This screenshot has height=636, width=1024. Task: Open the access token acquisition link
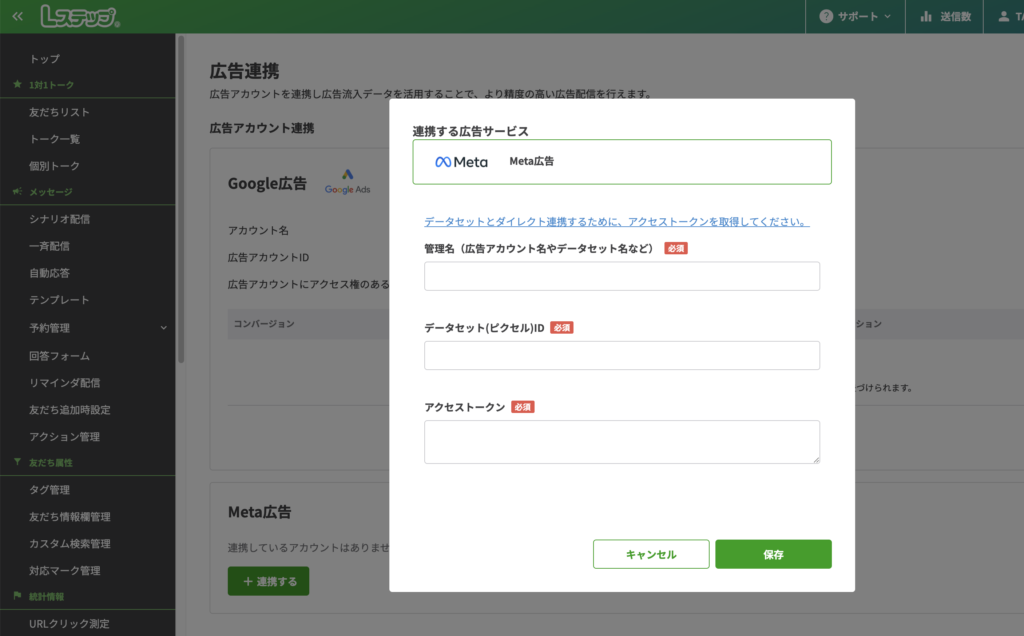pyautogui.click(x=616, y=221)
